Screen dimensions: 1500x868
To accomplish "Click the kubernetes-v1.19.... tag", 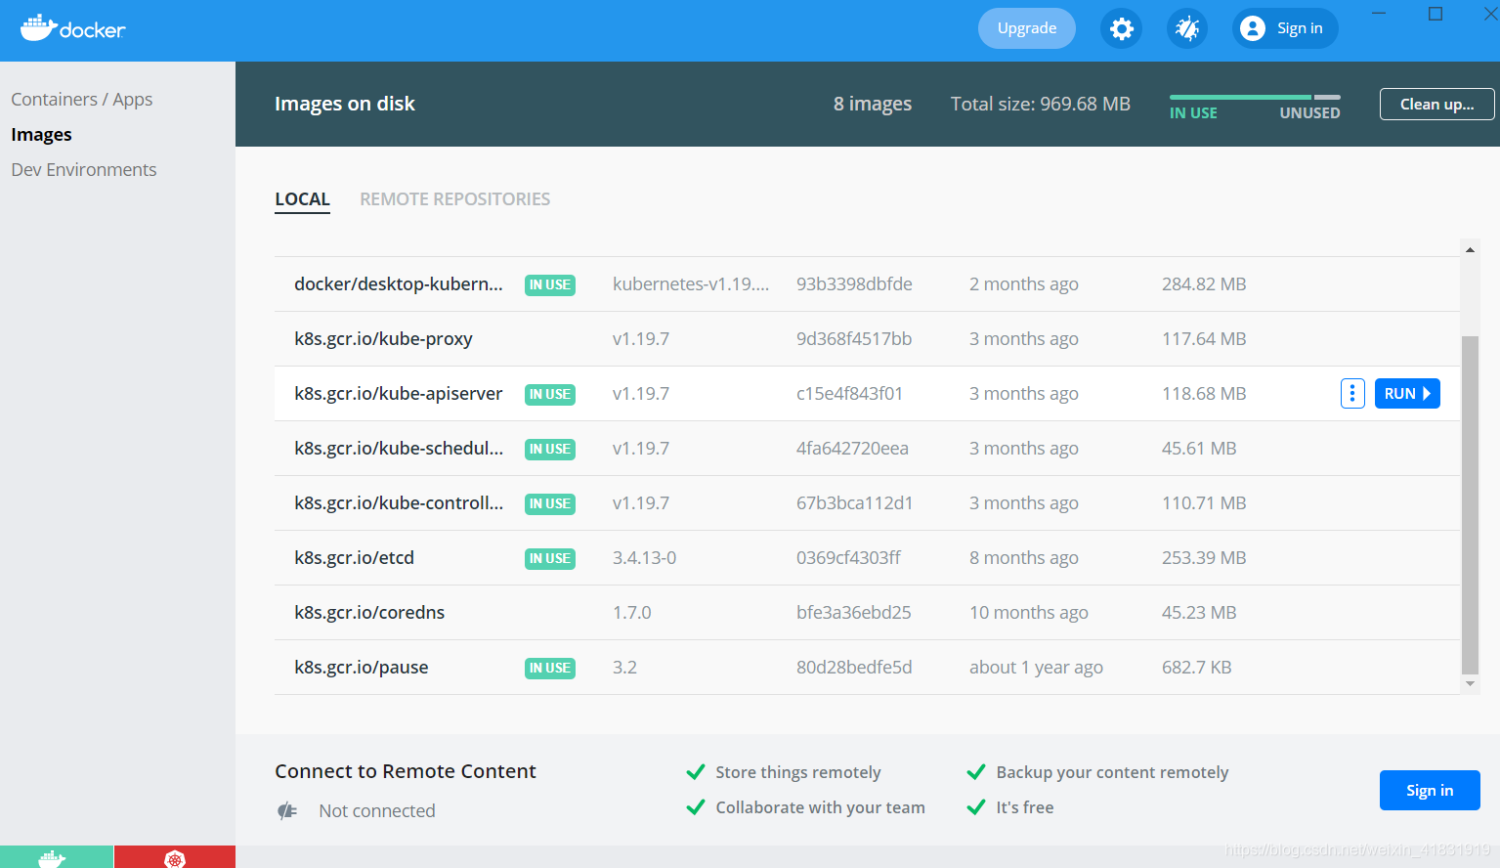I will point(691,284).
